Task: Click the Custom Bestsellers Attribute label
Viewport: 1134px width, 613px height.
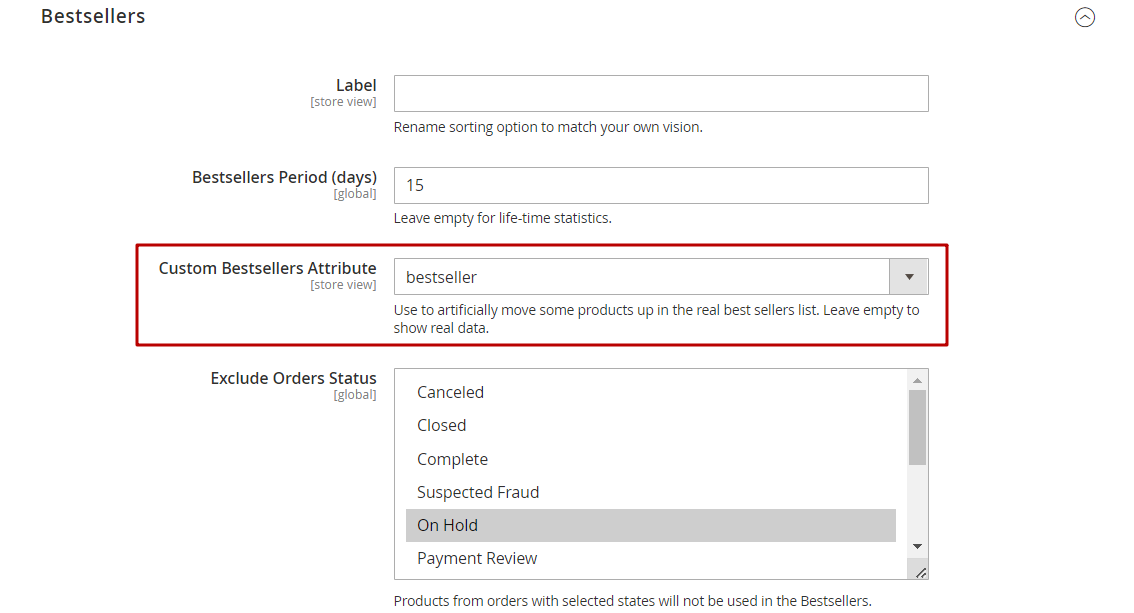Action: 268,268
